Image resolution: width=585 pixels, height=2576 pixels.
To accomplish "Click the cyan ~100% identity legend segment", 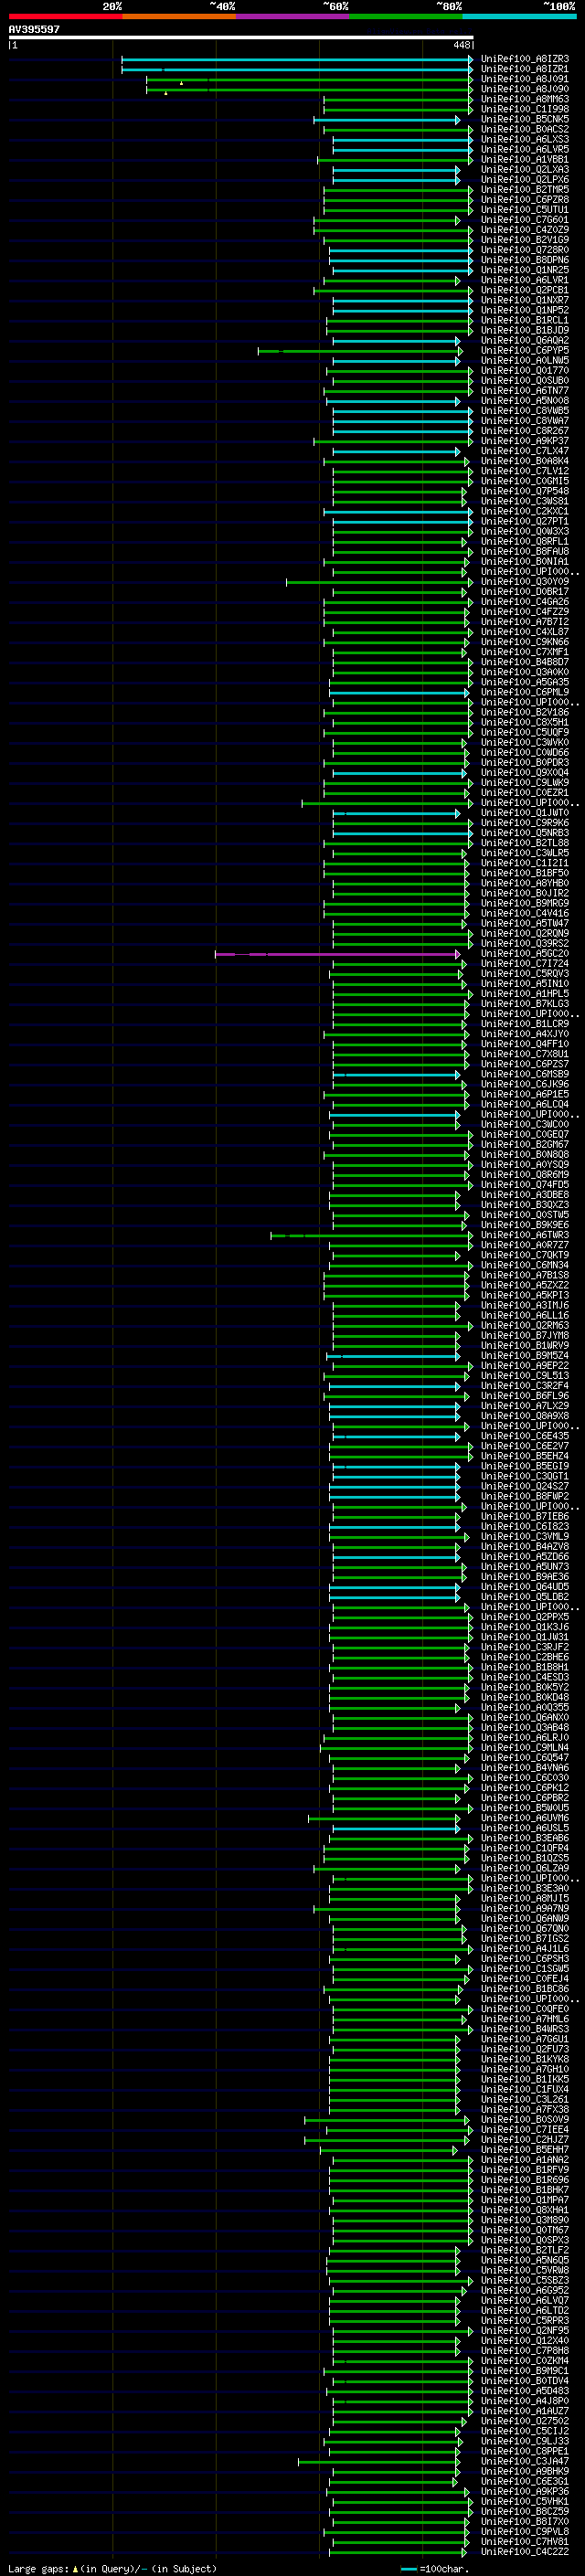I will point(519,16).
